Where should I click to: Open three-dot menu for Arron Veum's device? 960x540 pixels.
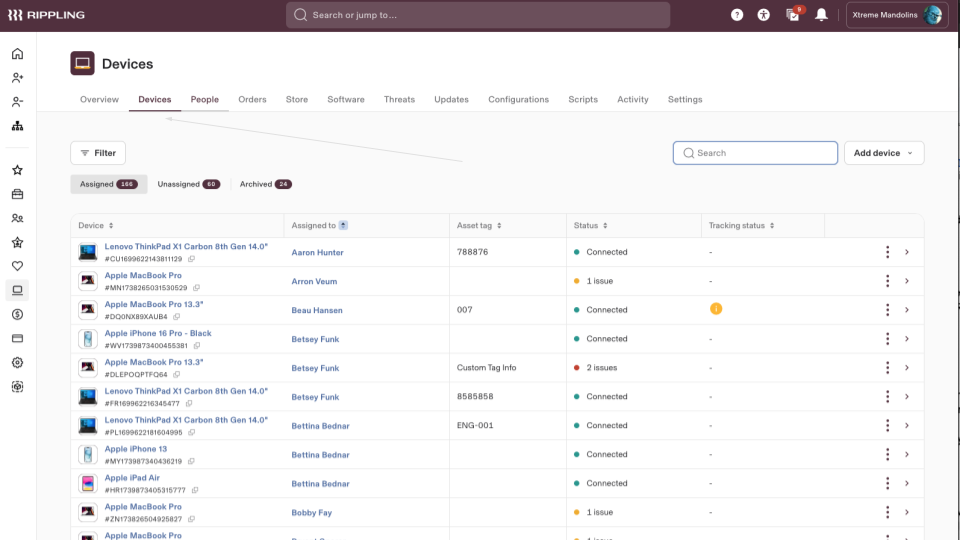click(887, 281)
